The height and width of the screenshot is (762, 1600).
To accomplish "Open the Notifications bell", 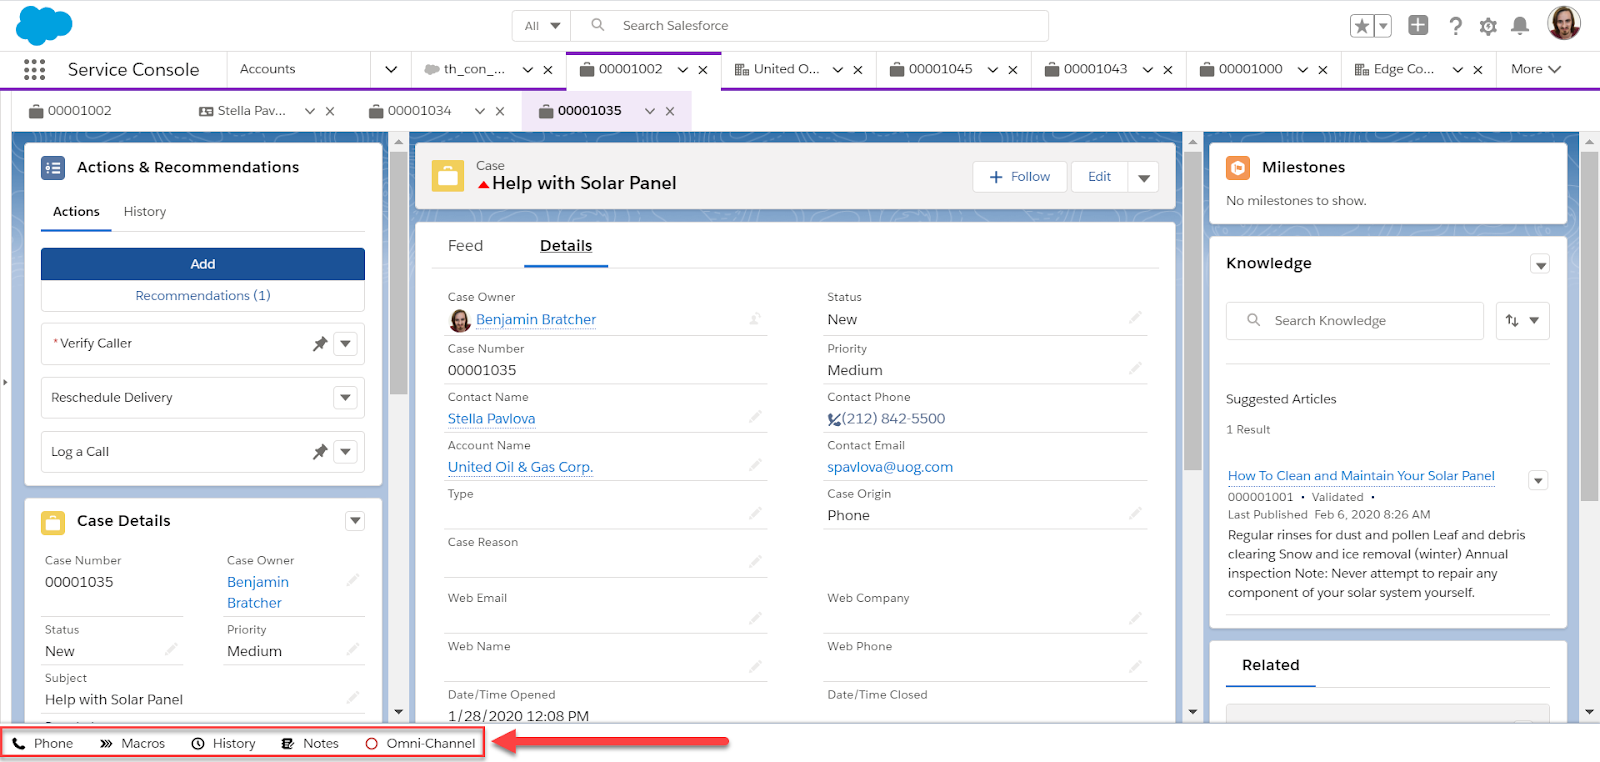I will point(1520,26).
